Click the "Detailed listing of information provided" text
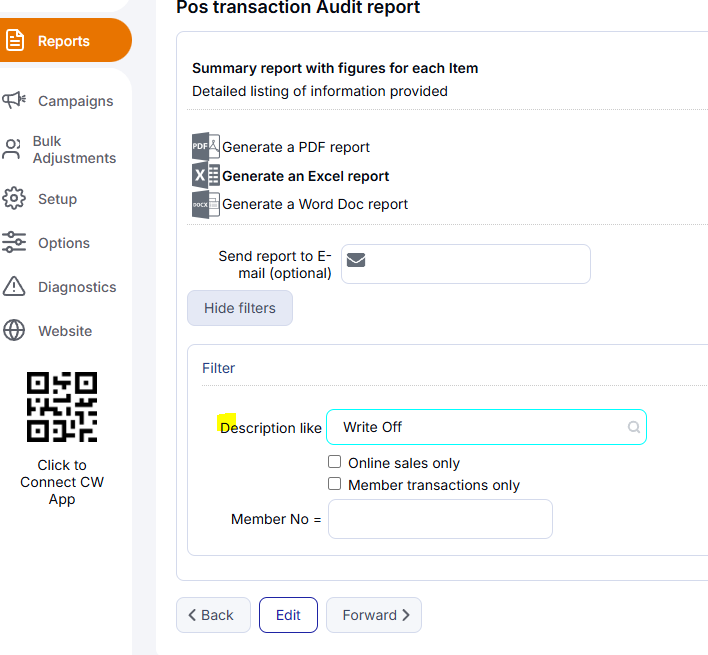708x655 pixels. tap(320, 91)
